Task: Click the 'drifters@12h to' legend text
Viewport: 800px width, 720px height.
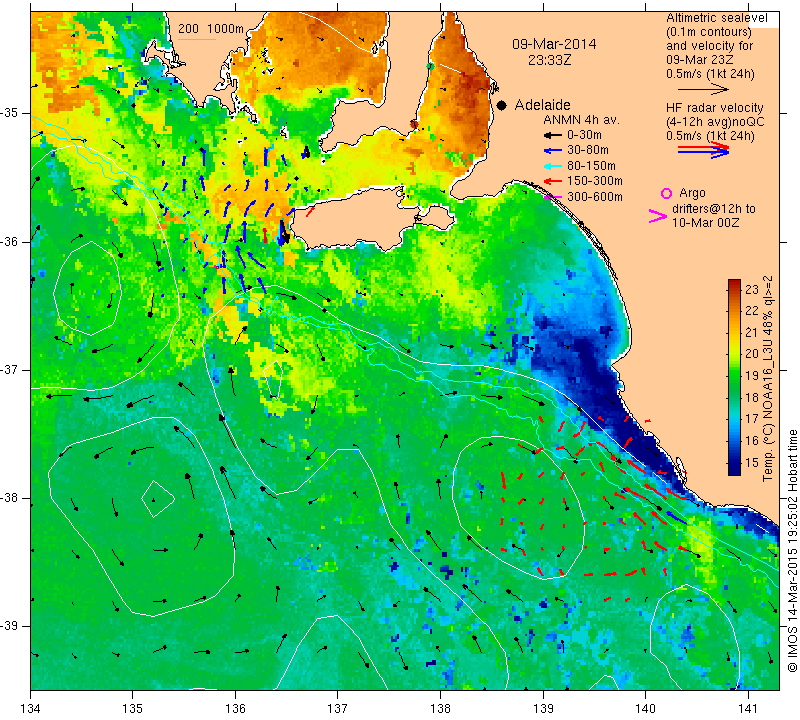Action: coord(714,209)
